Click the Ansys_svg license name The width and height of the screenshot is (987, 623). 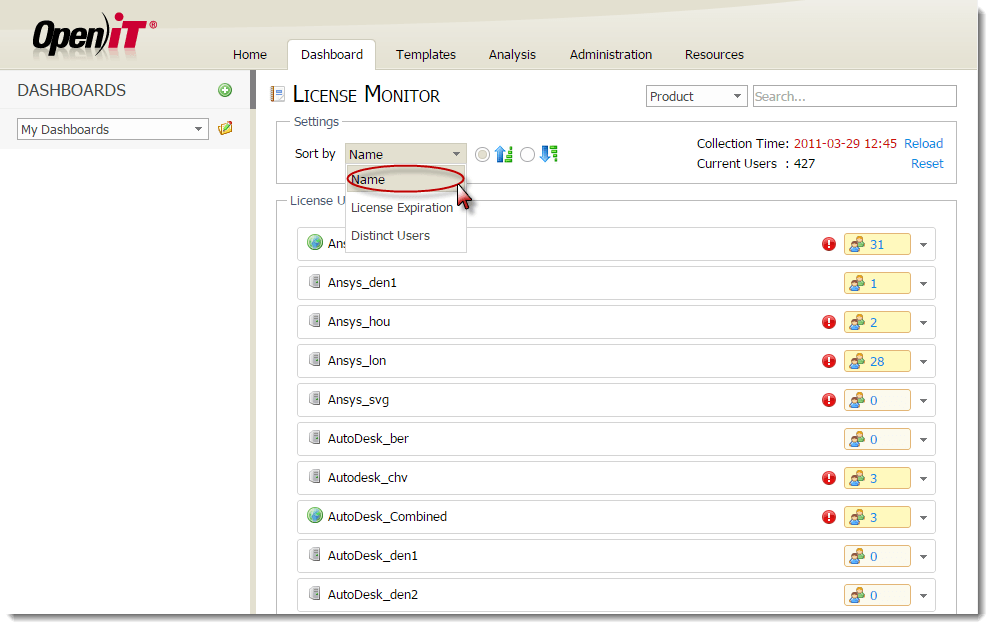point(358,400)
